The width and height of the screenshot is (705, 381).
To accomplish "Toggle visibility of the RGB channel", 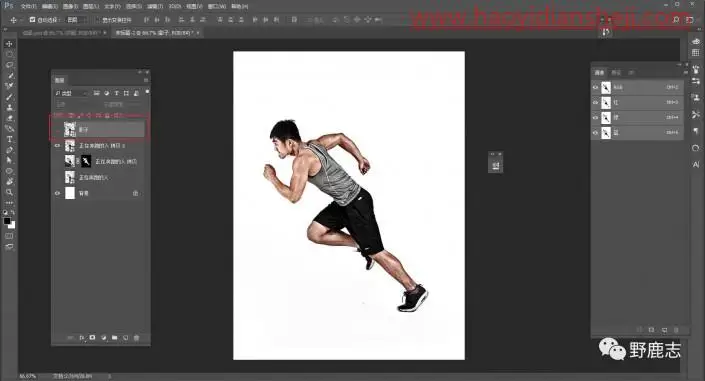I will (595, 87).
